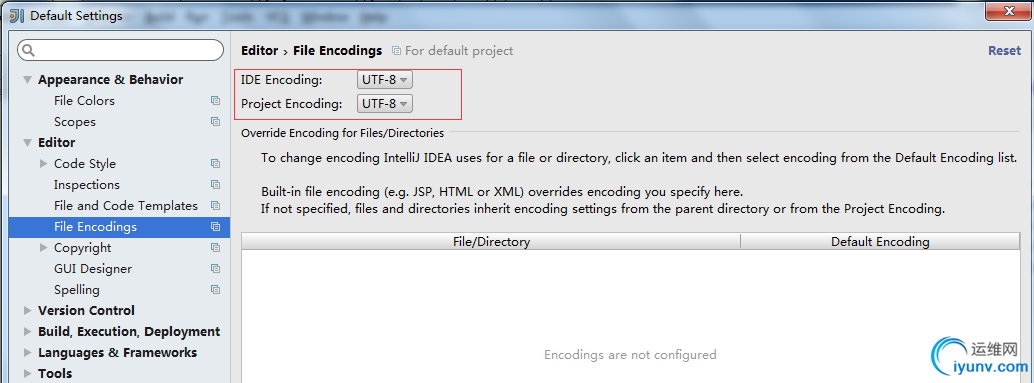Click the Reset link
This screenshot has height=383, width=1034.
(1004, 51)
